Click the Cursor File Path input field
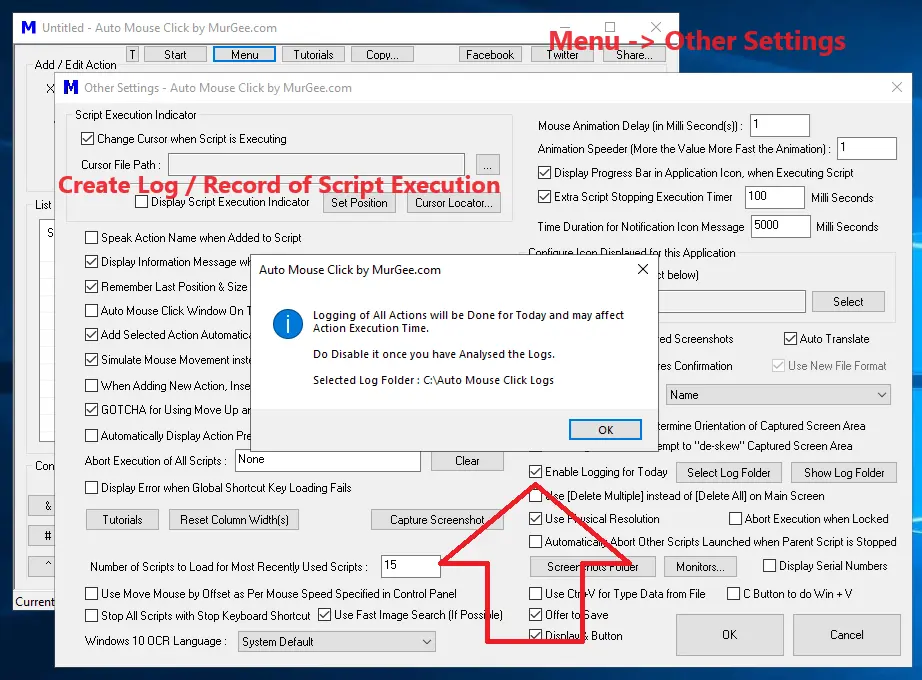The image size is (922, 680). [316, 164]
